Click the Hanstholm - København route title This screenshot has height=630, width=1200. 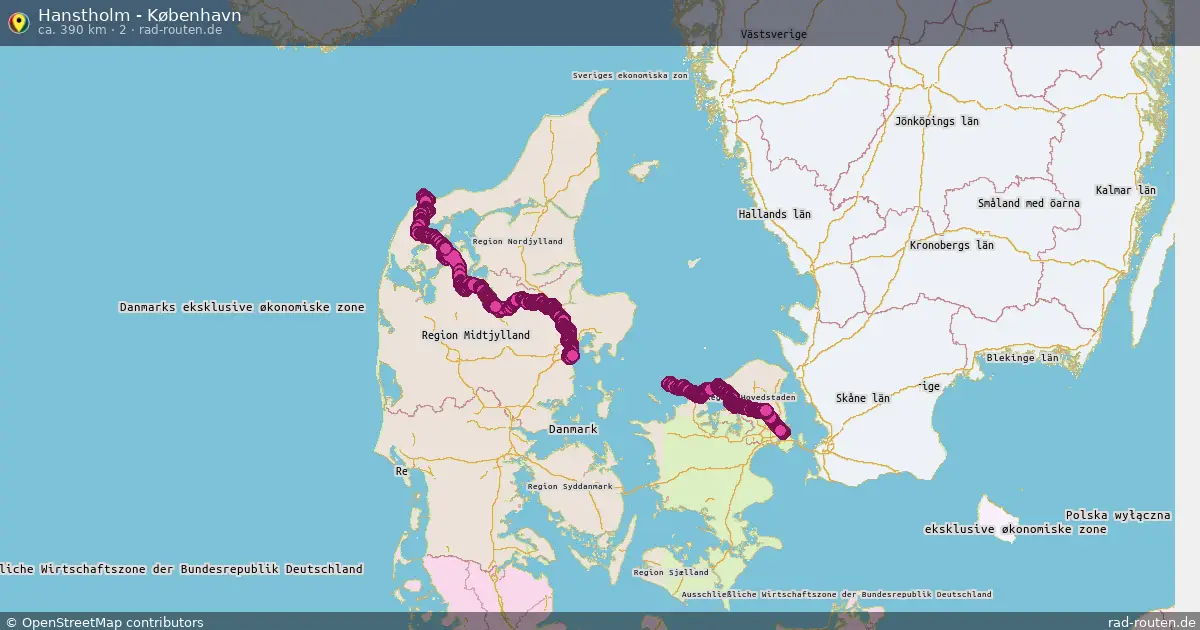click(139, 15)
